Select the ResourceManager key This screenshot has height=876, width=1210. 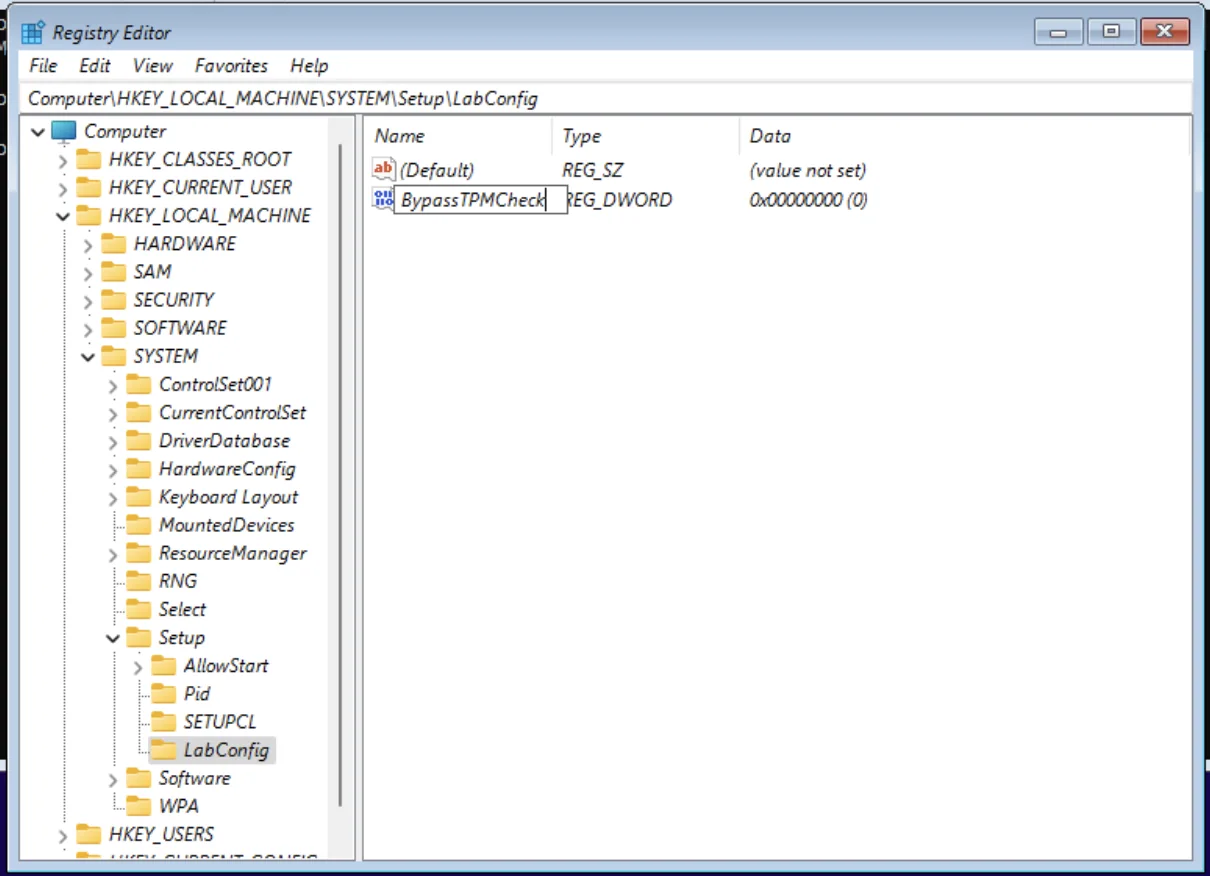pos(232,553)
